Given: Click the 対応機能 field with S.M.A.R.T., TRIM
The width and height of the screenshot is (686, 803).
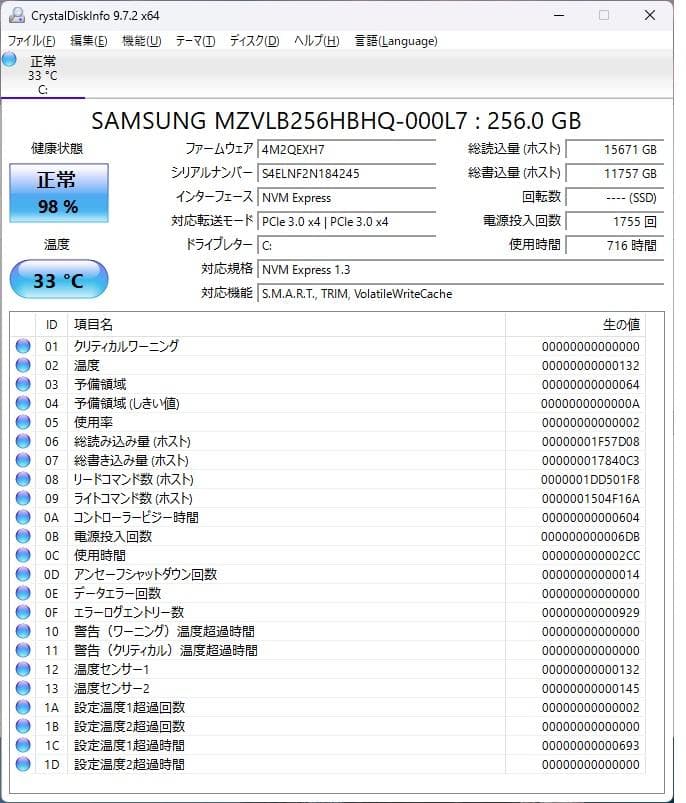Looking at the screenshot, I should 461,294.
